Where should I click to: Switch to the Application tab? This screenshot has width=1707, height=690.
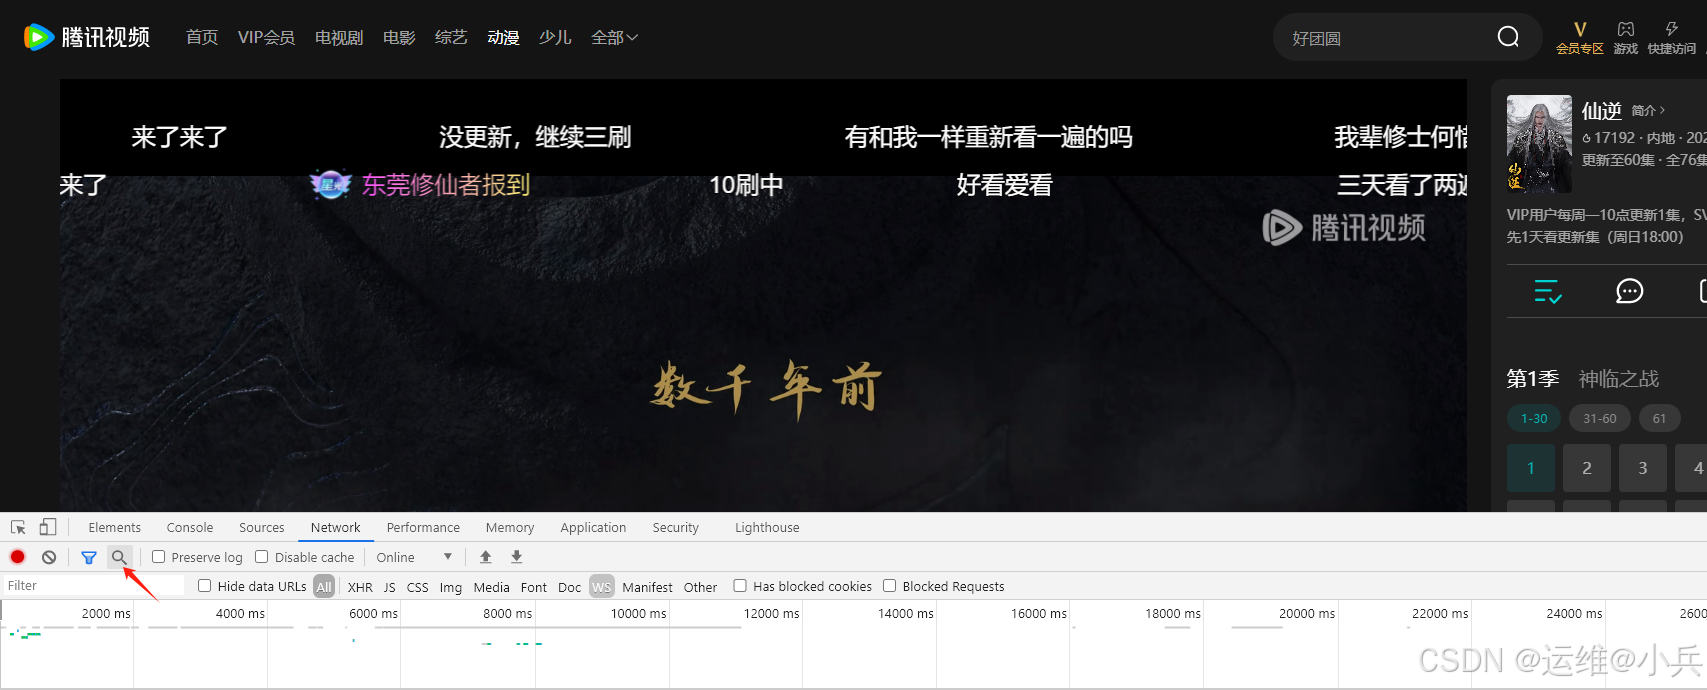tap(593, 527)
